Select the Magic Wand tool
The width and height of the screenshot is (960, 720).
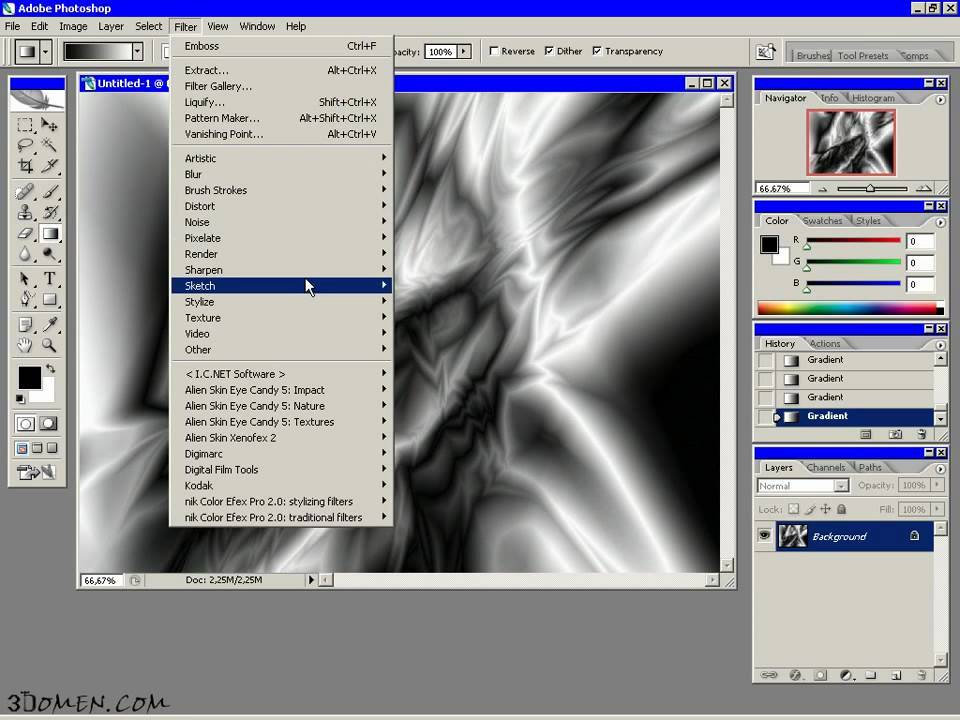pos(49,145)
